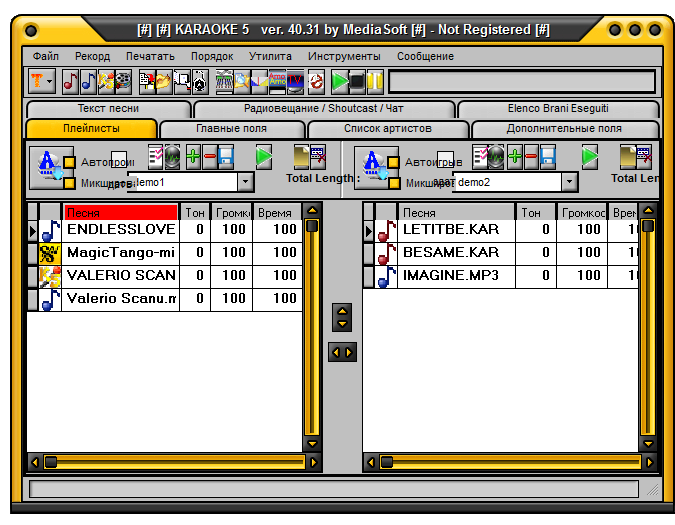Screen dimensions: 675x525
Task: Click the document with red arrow toolbar icon
Action: tap(147, 81)
